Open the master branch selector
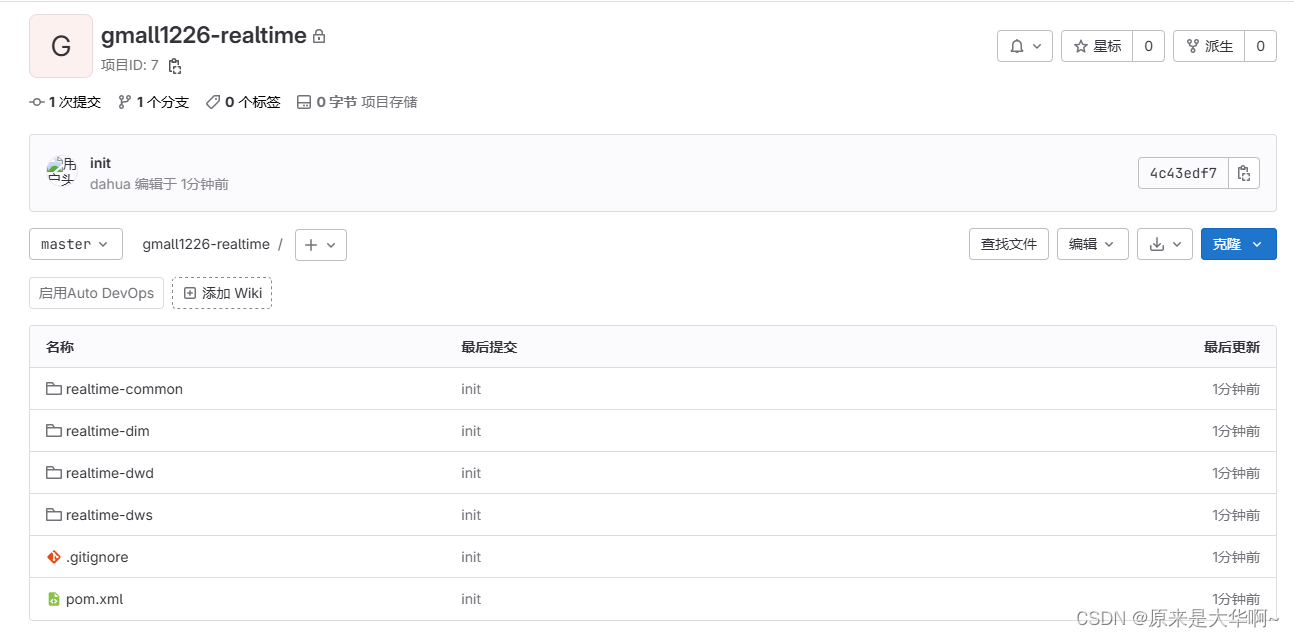1294x638 pixels. (75, 243)
